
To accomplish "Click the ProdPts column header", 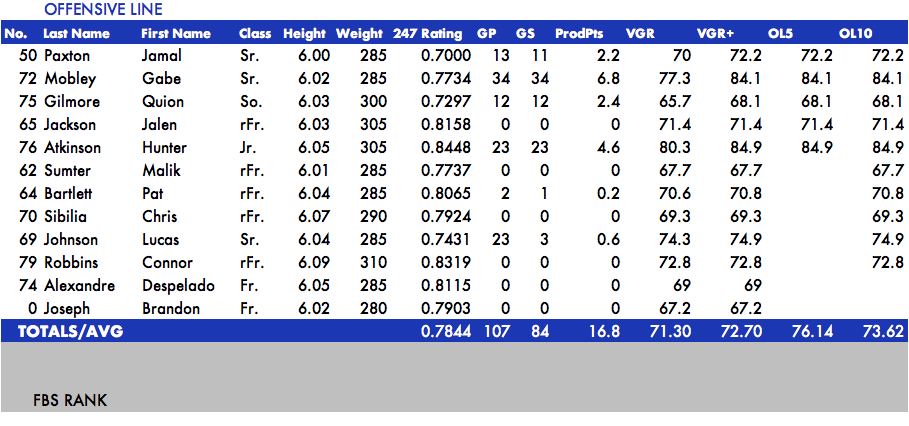I will coord(579,34).
